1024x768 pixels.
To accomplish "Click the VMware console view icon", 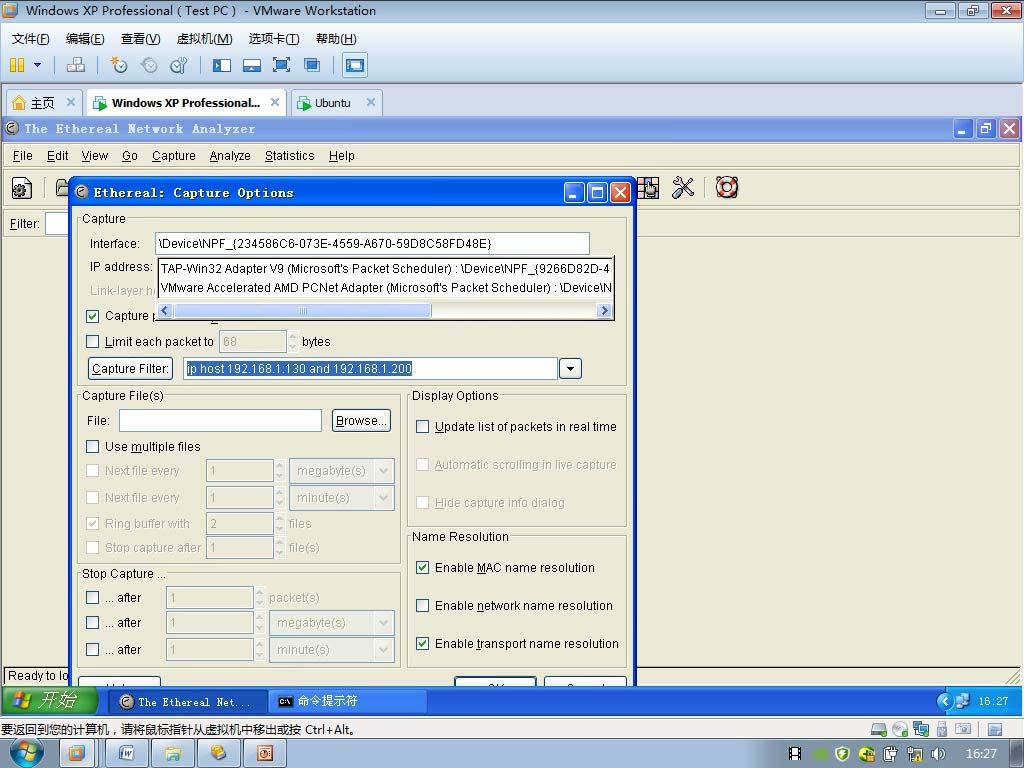I will (355, 65).
